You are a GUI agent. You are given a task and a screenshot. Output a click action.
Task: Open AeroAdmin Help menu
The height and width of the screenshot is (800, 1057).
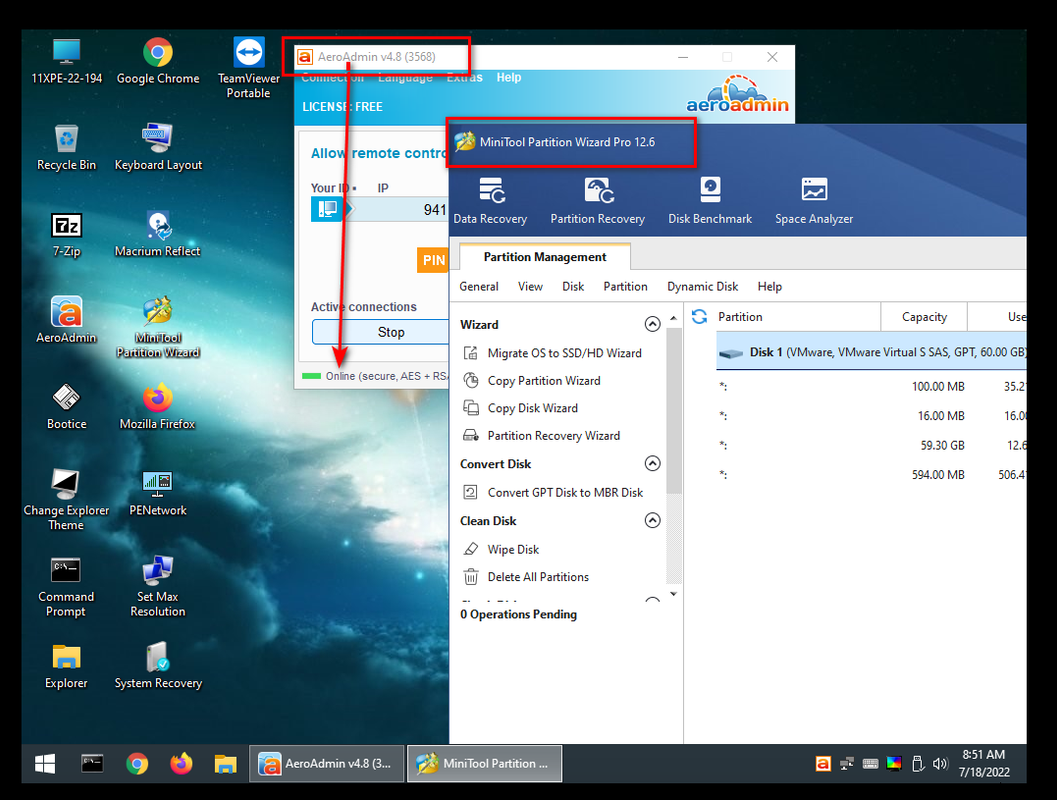point(508,78)
